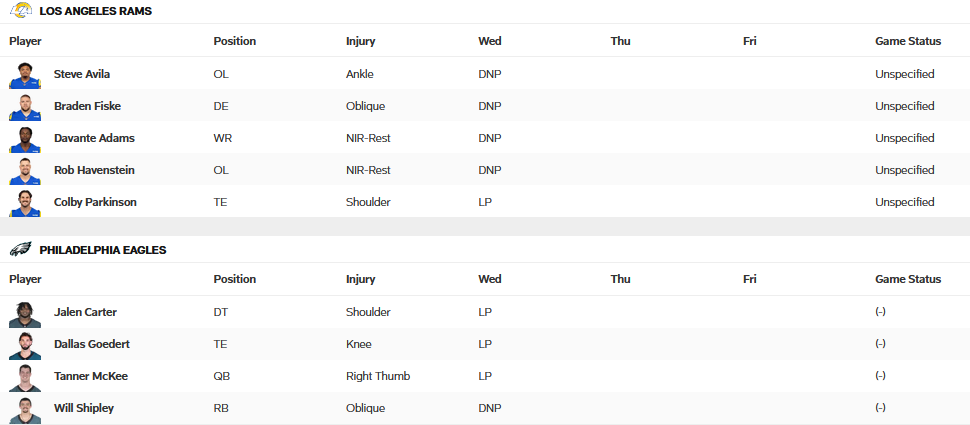
Task: Click the Los Angeles Rams team logo
Action: (20, 10)
